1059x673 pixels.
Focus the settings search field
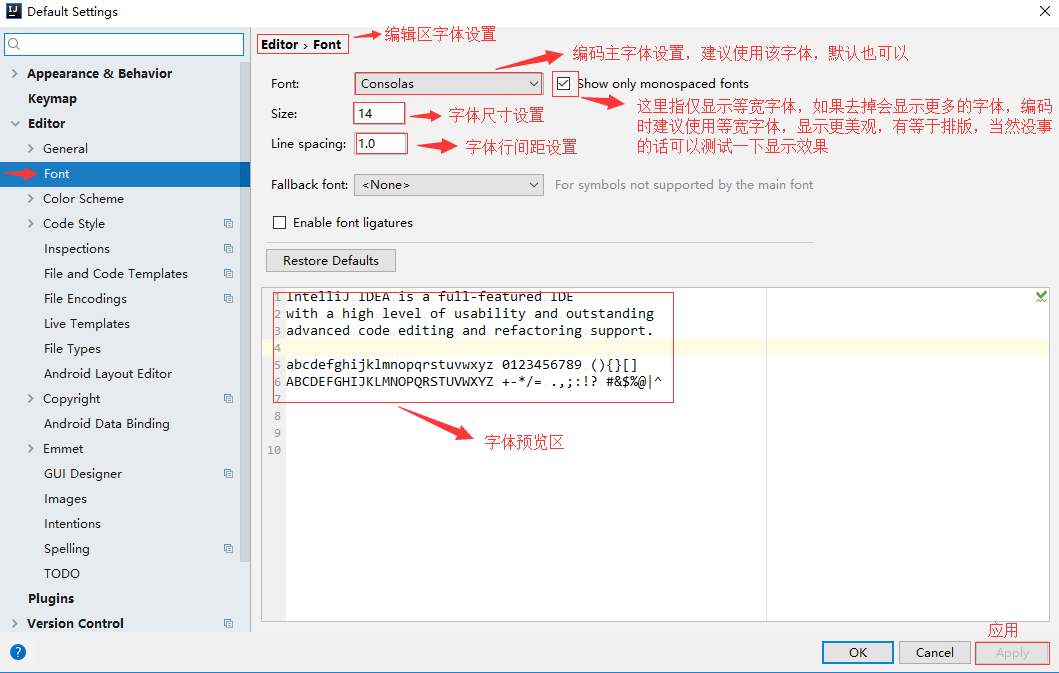click(124, 45)
